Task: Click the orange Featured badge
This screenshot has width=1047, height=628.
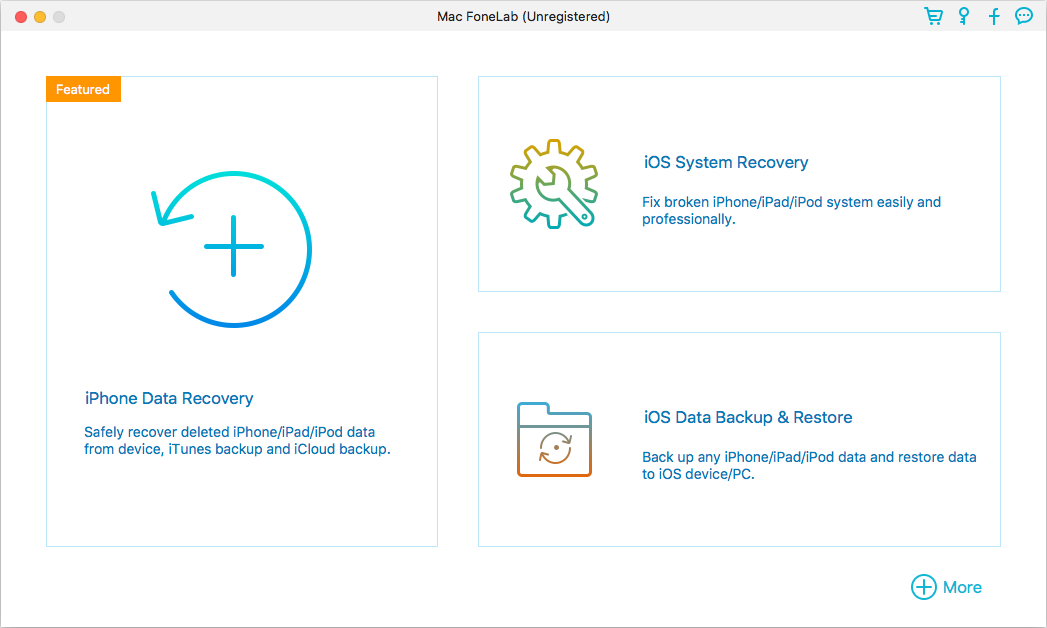Action: pos(83,89)
